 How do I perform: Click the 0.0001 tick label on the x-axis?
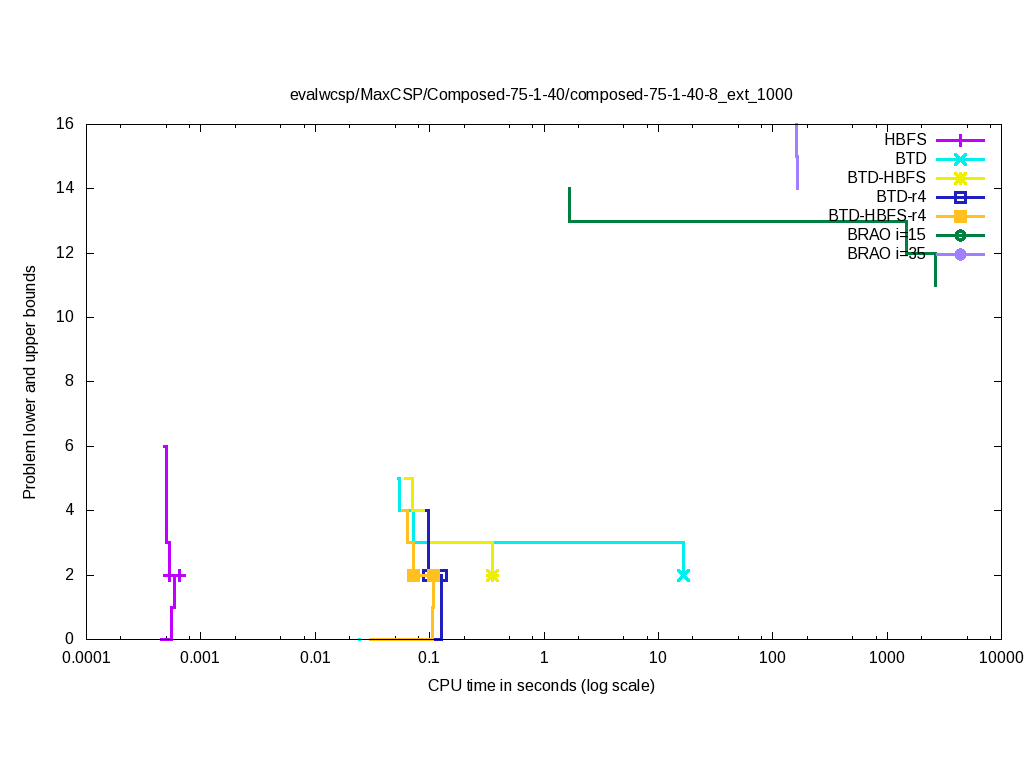86,658
